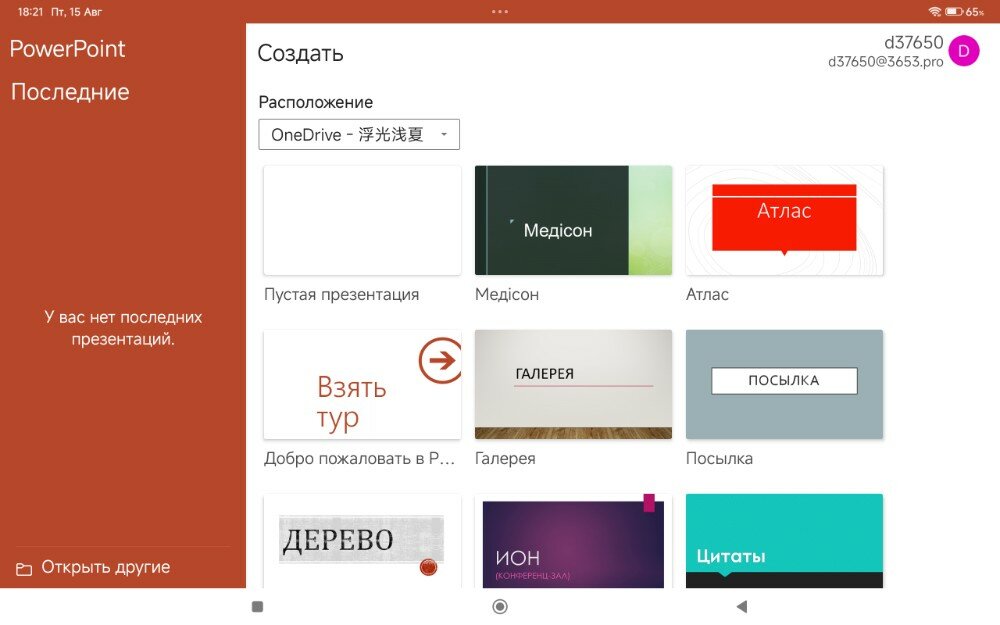Click the PowerPoint title in sidebar
Screen dimensions: 1000x625
tap(68, 49)
